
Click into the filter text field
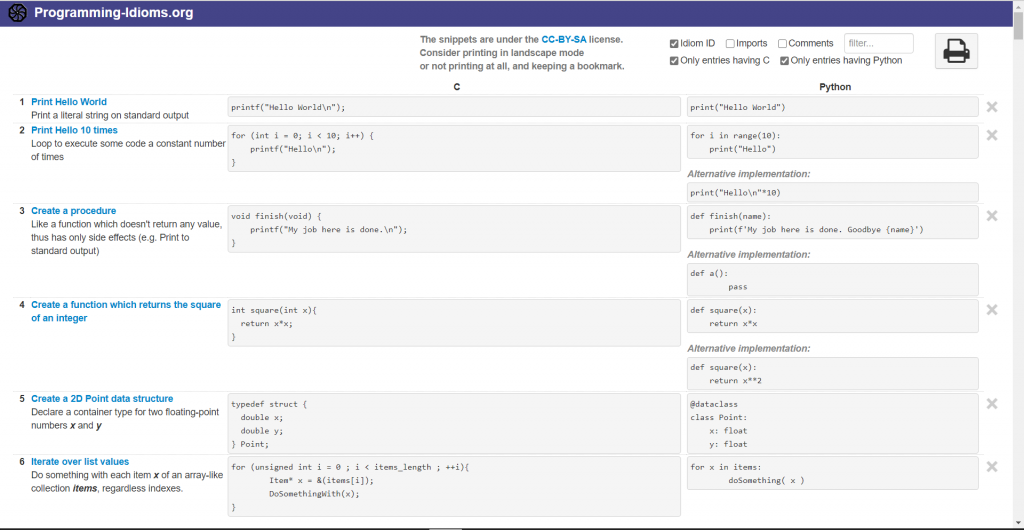pyautogui.click(x=878, y=44)
